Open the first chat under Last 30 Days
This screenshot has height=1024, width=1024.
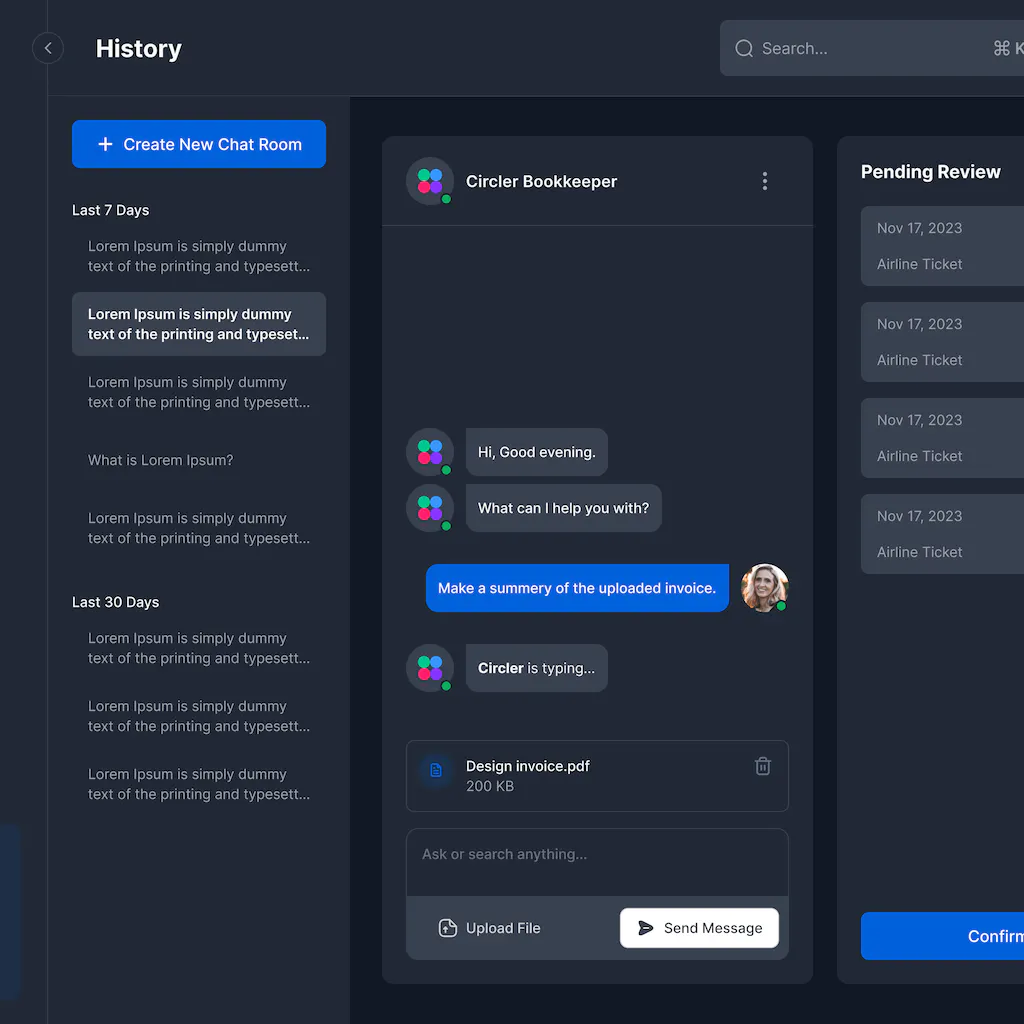click(198, 648)
